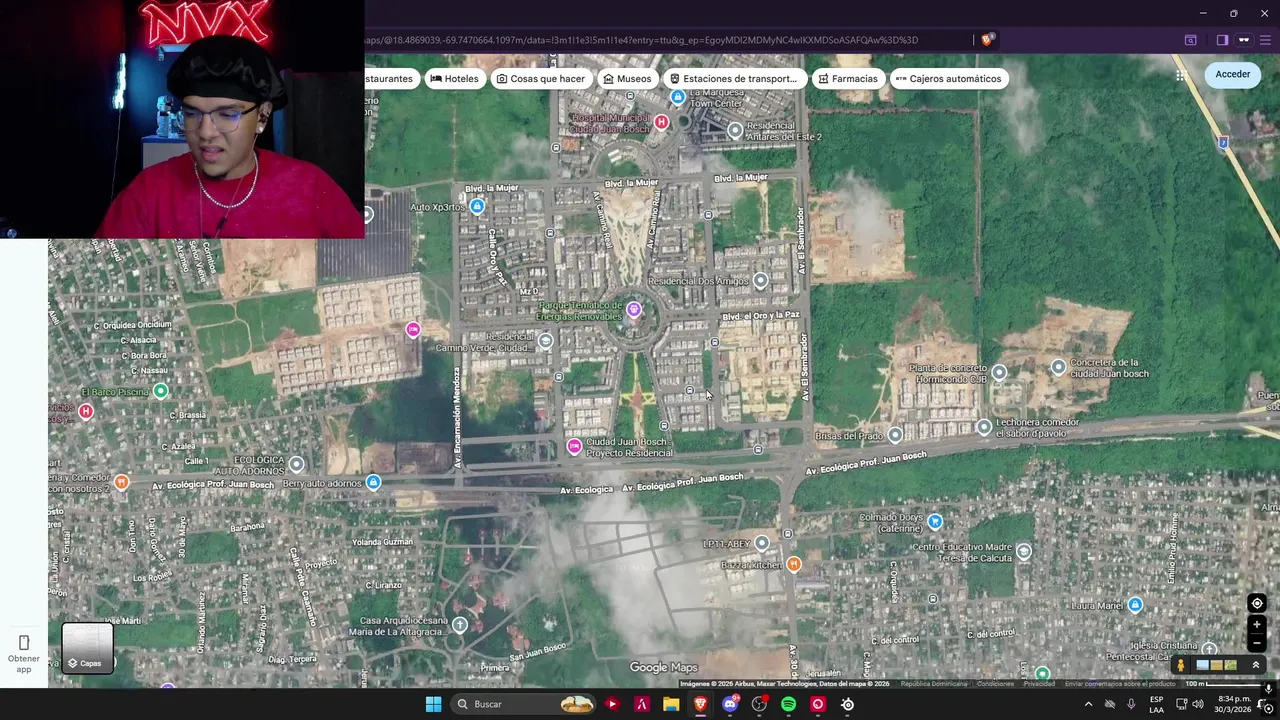
Task: Click the Bazzar Kitchen restaurant pin
Action: point(794,565)
